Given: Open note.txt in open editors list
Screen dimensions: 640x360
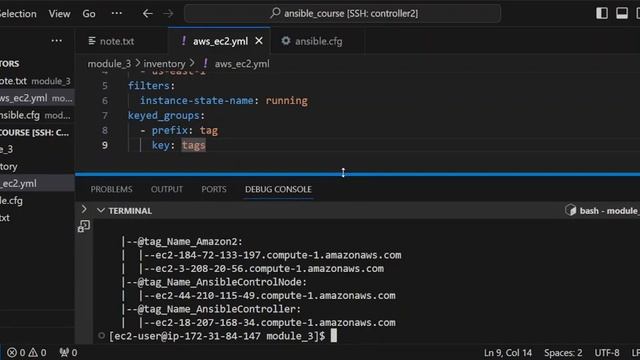Looking at the screenshot, I should 37,81.
